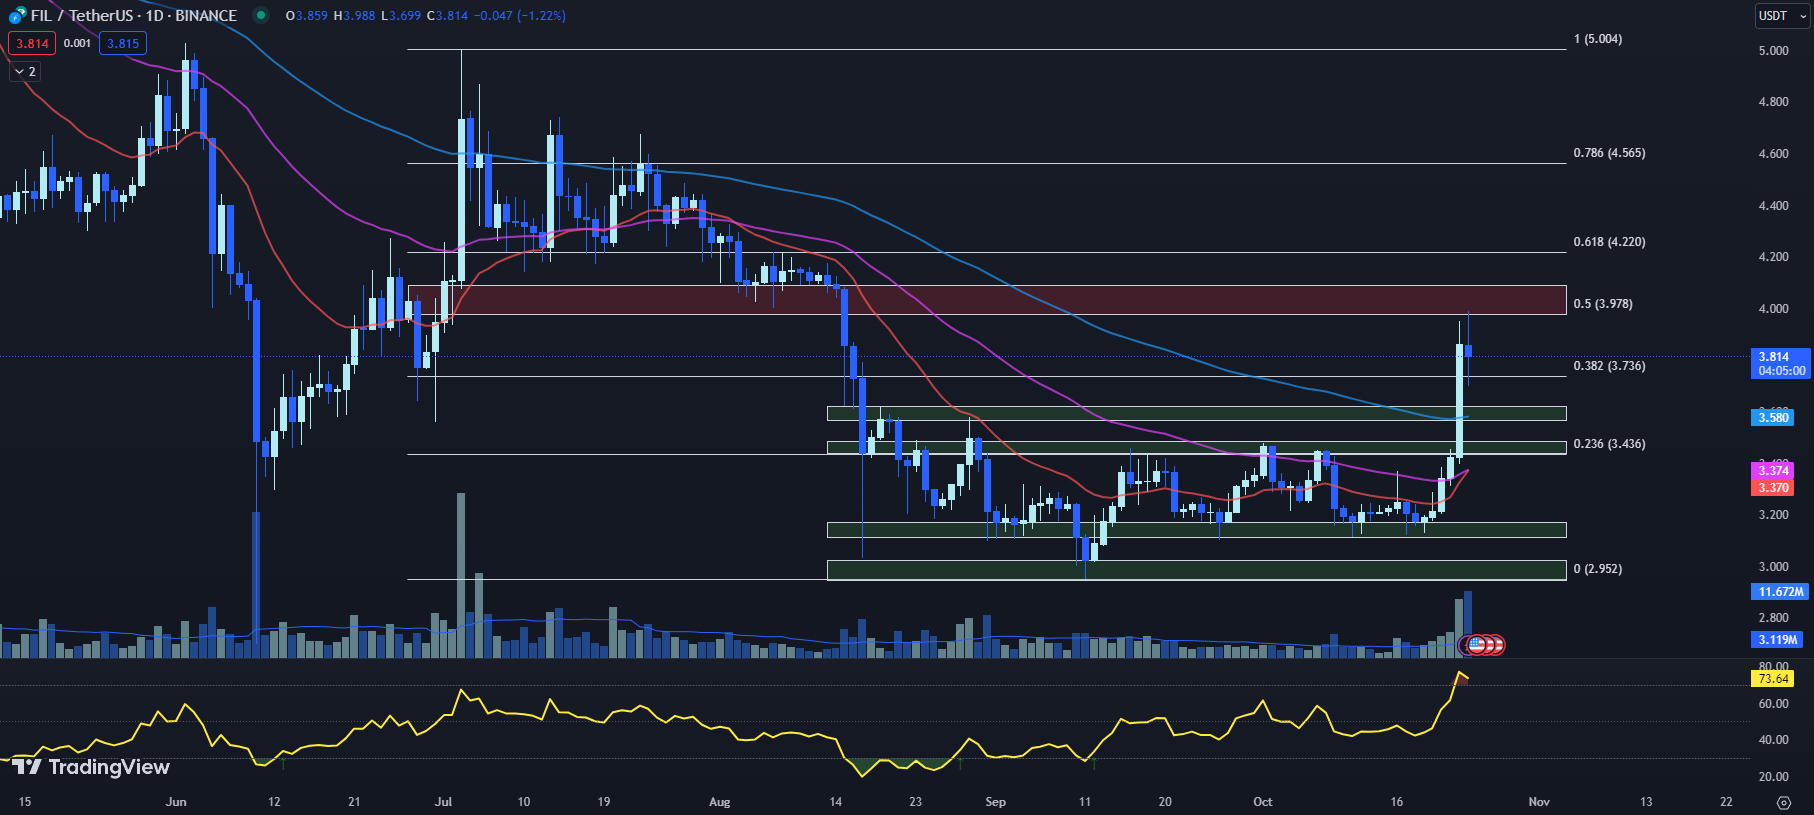
Task: Click the blue buy price 3.815 button
Action: pyautogui.click(x=123, y=44)
